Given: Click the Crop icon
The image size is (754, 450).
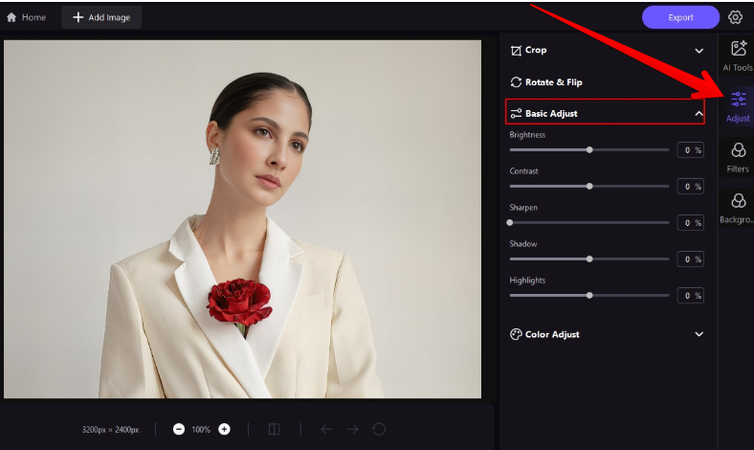Looking at the screenshot, I should coord(516,50).
